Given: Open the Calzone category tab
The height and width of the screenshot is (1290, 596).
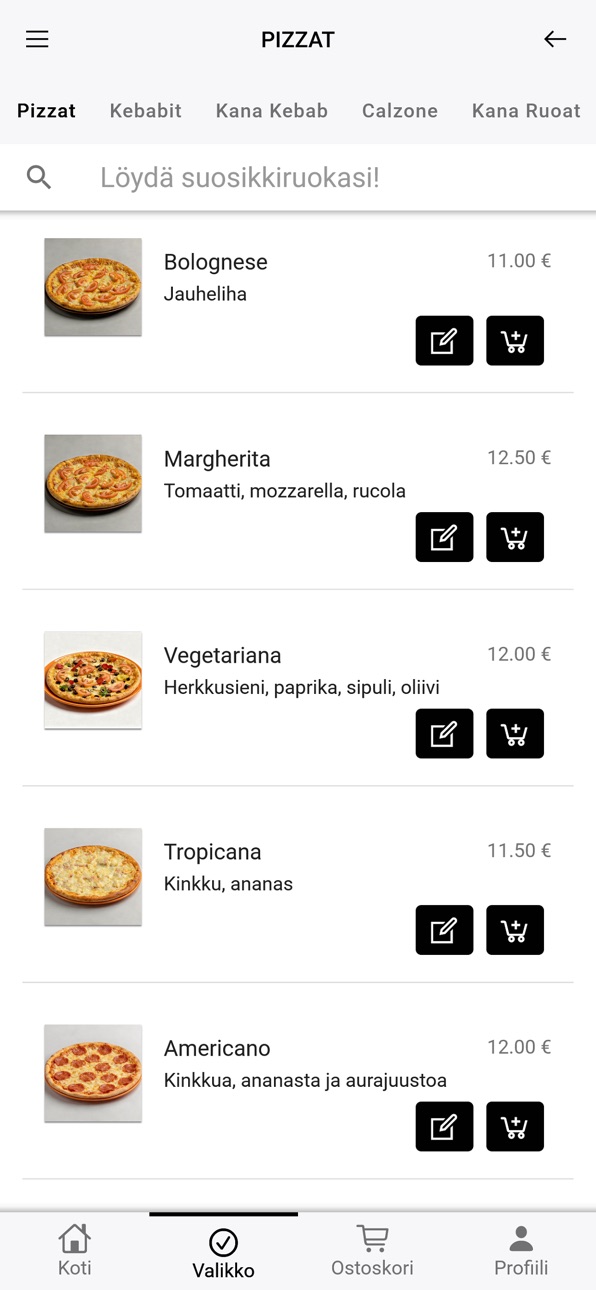Looking at the screenshot, I should [x=400, y=111].
